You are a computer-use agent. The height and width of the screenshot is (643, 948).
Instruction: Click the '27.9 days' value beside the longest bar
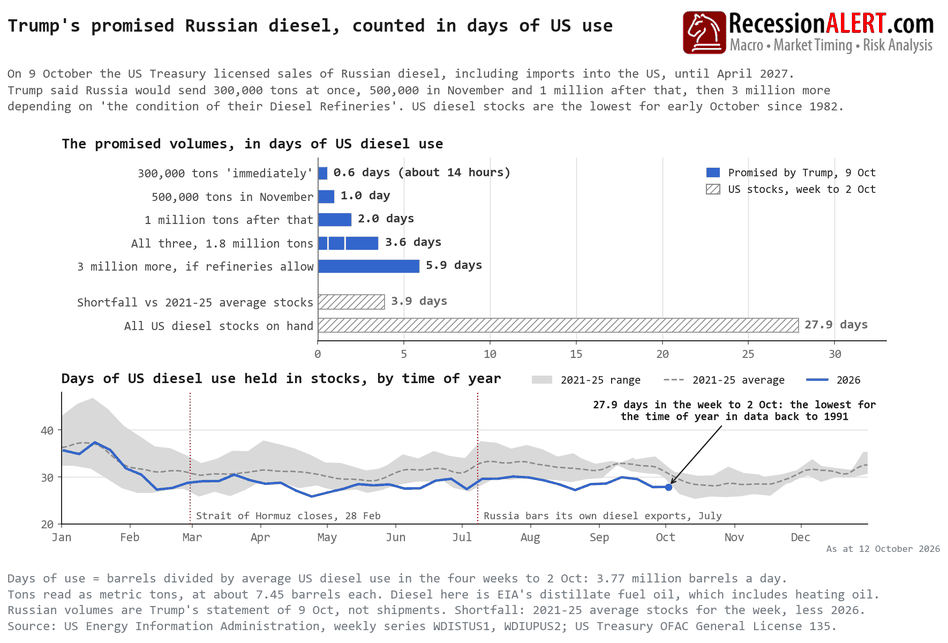[836, 325]
